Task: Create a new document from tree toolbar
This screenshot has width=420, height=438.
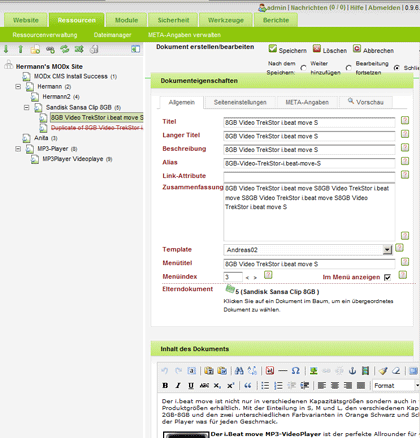Action: click(x=35, y=49)
